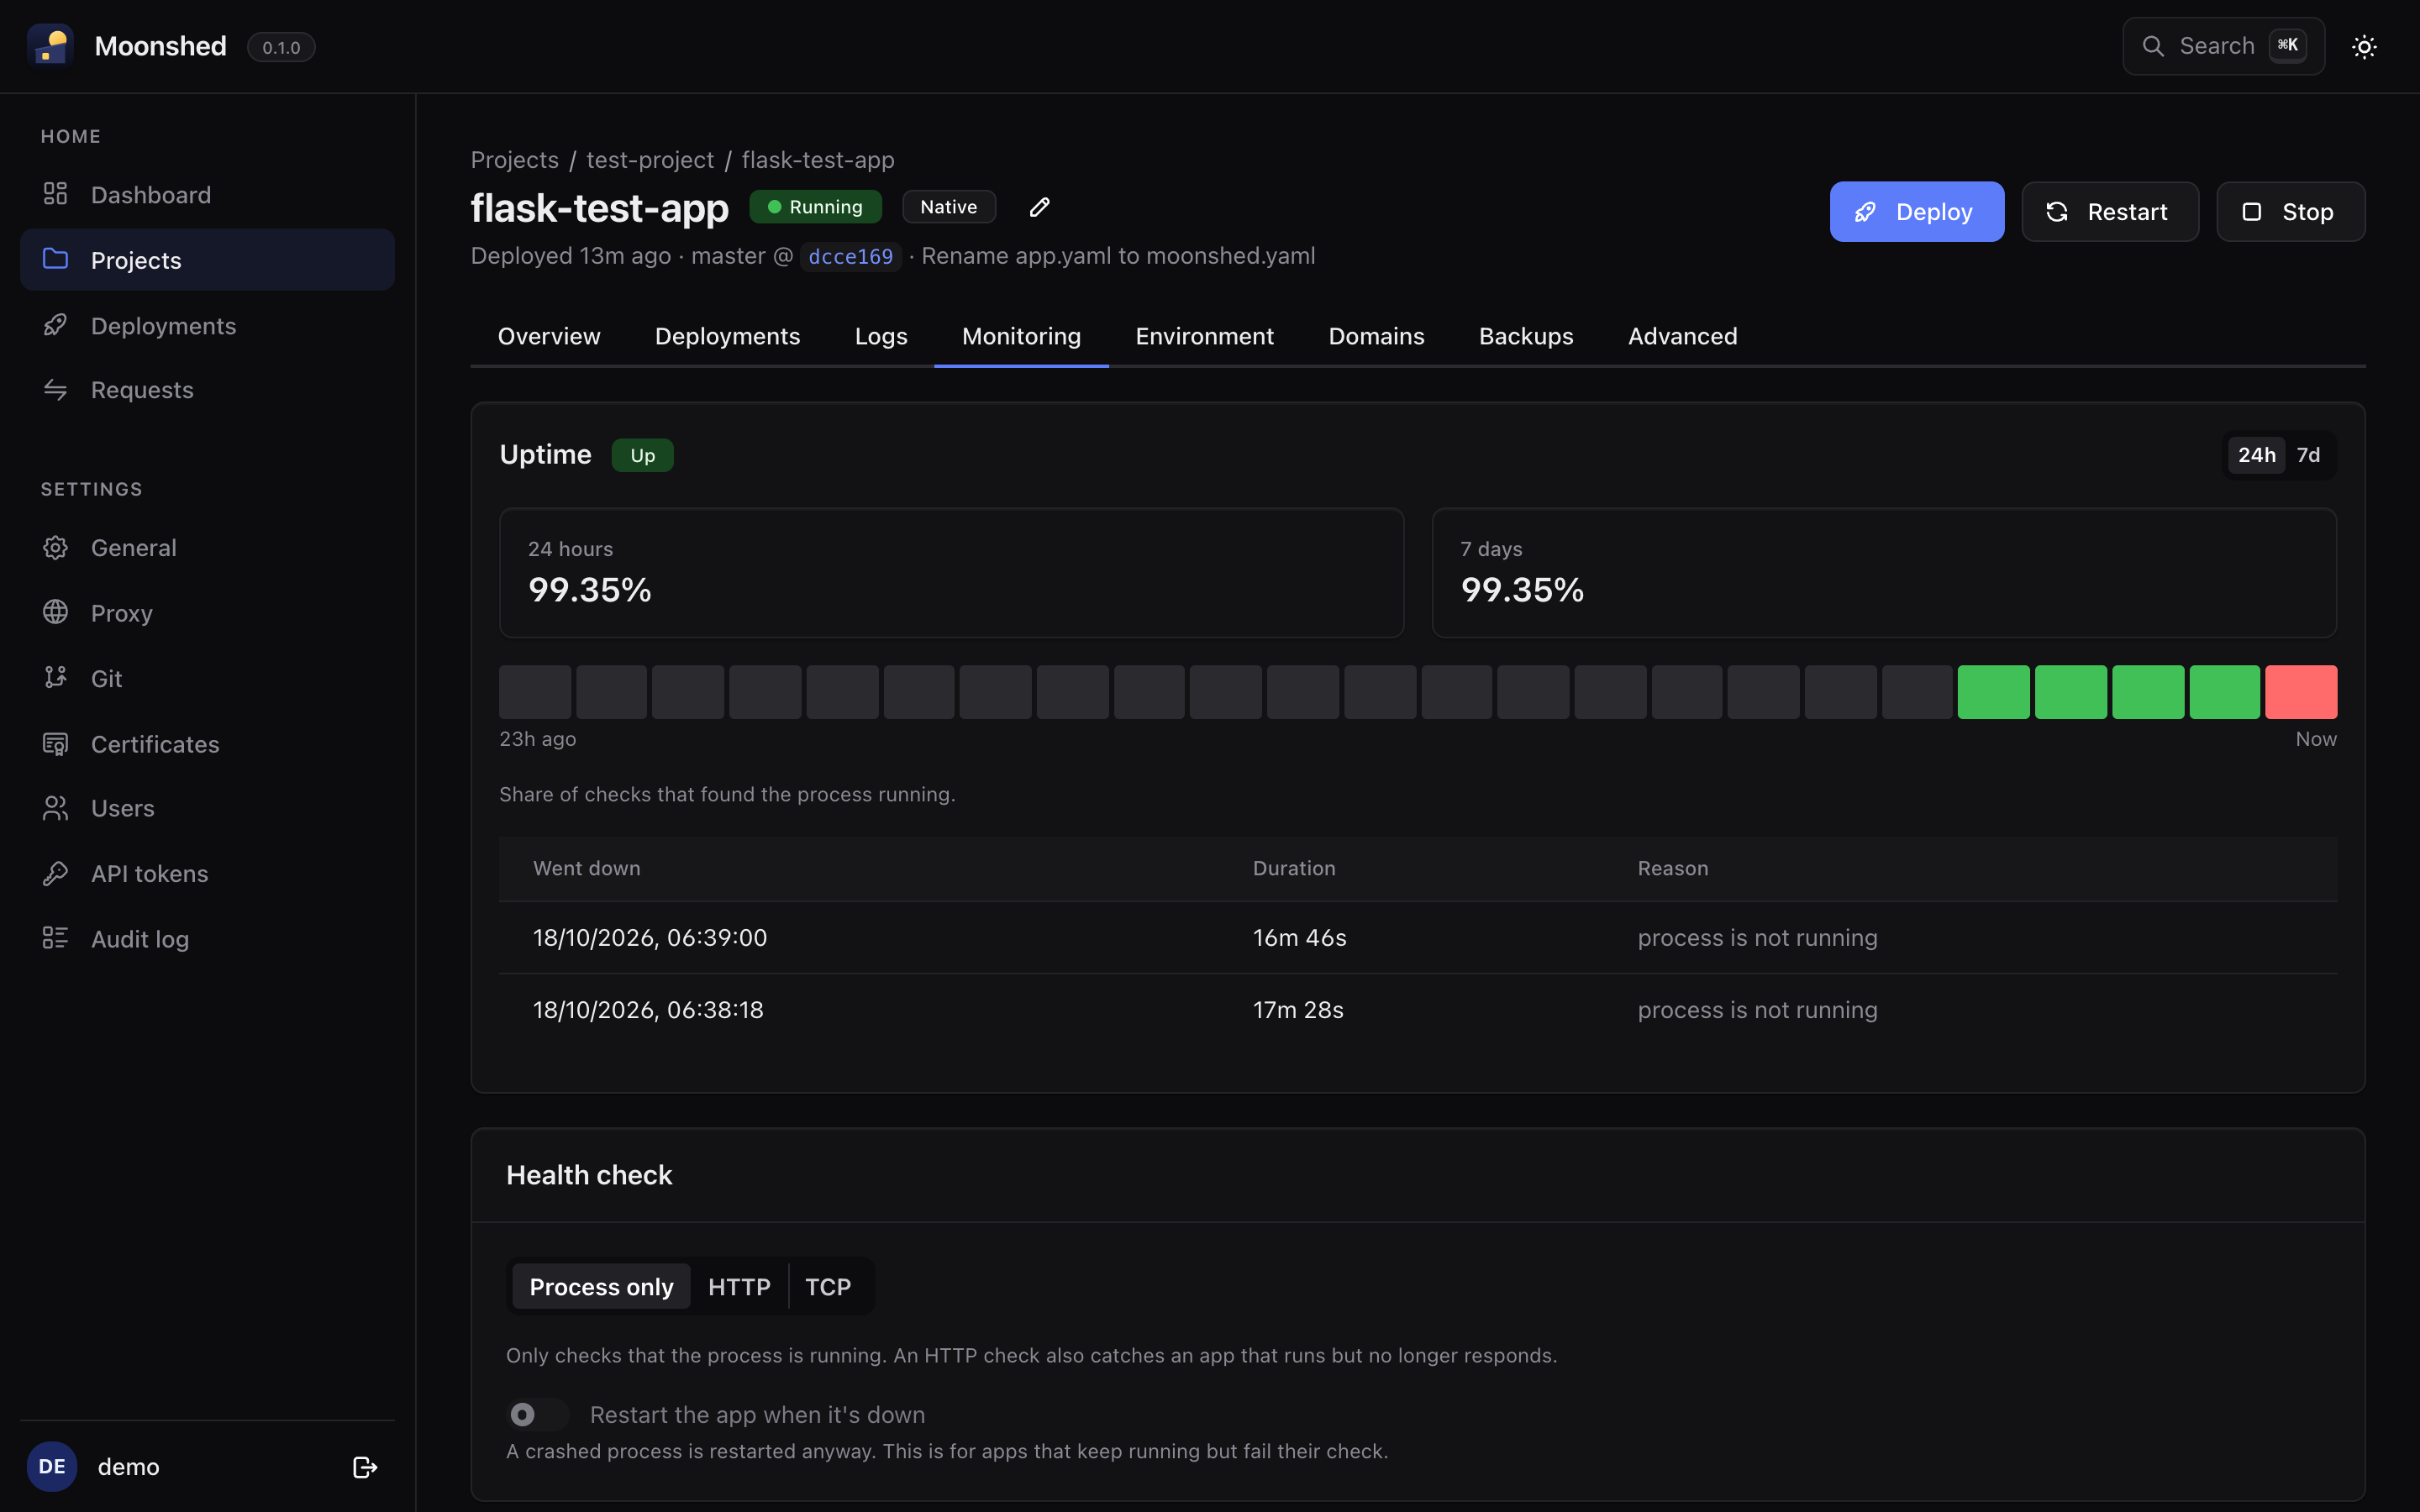Enable restart the app when it's down
This screenshot has width=2420, height=1512.
pyautogui.click(x=538, y=1415)
